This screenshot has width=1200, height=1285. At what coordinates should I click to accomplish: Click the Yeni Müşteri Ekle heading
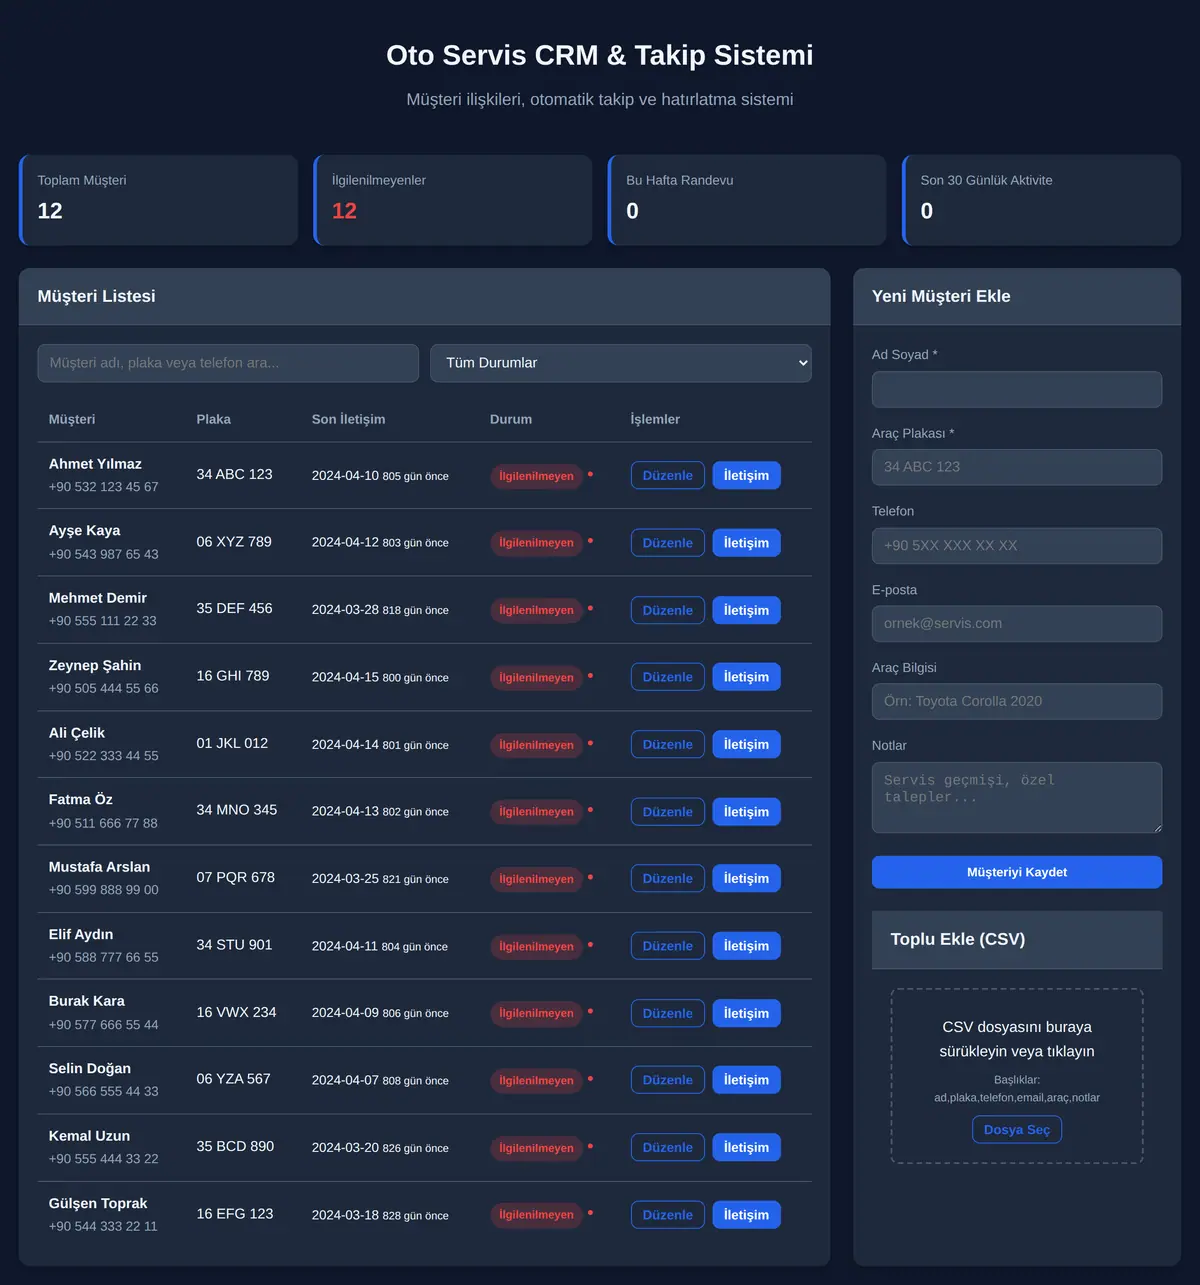[x=941, y=296]
